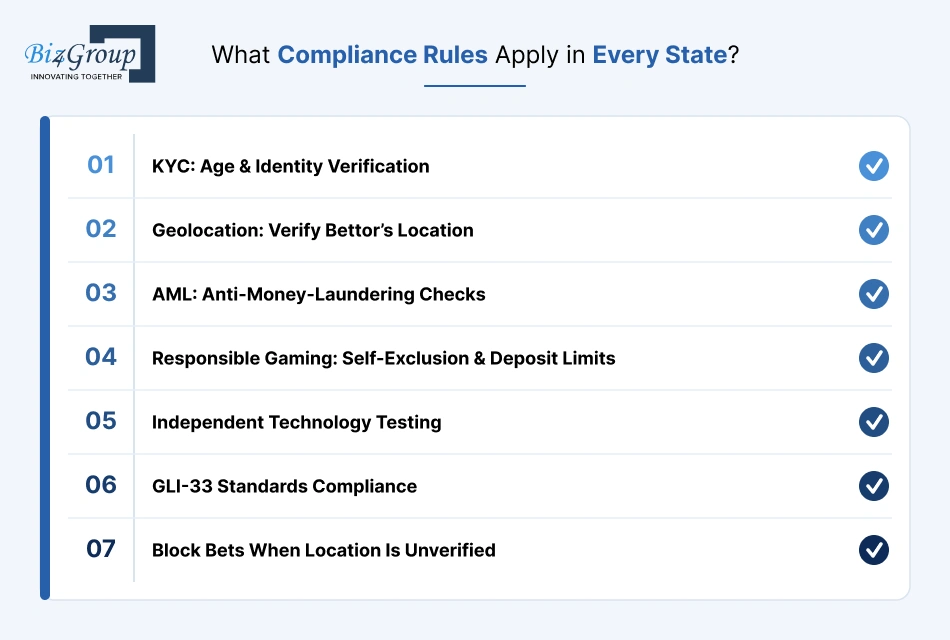The image size is (950, 640).
Task: Click checkmark for Block Bets row
Action: [874, 550]
